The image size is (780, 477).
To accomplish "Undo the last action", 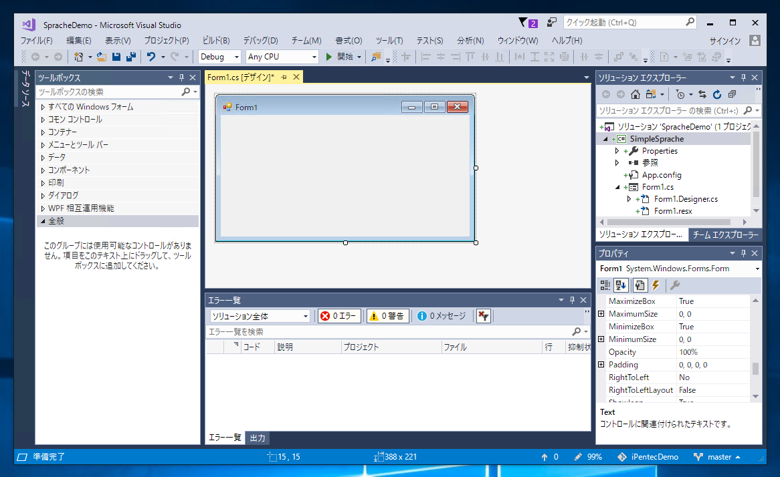I will tap(151, 57).
